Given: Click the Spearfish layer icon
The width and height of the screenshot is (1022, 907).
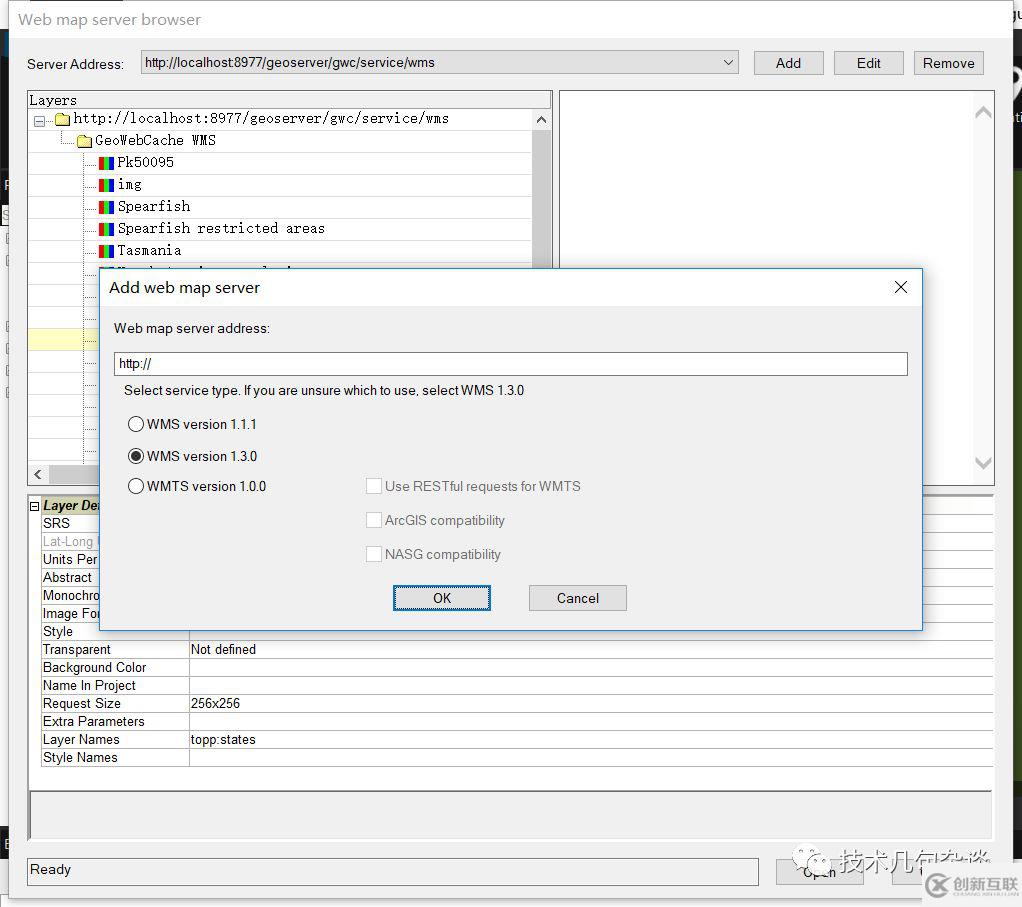Looking at the screenshot, I should (106, 207).
